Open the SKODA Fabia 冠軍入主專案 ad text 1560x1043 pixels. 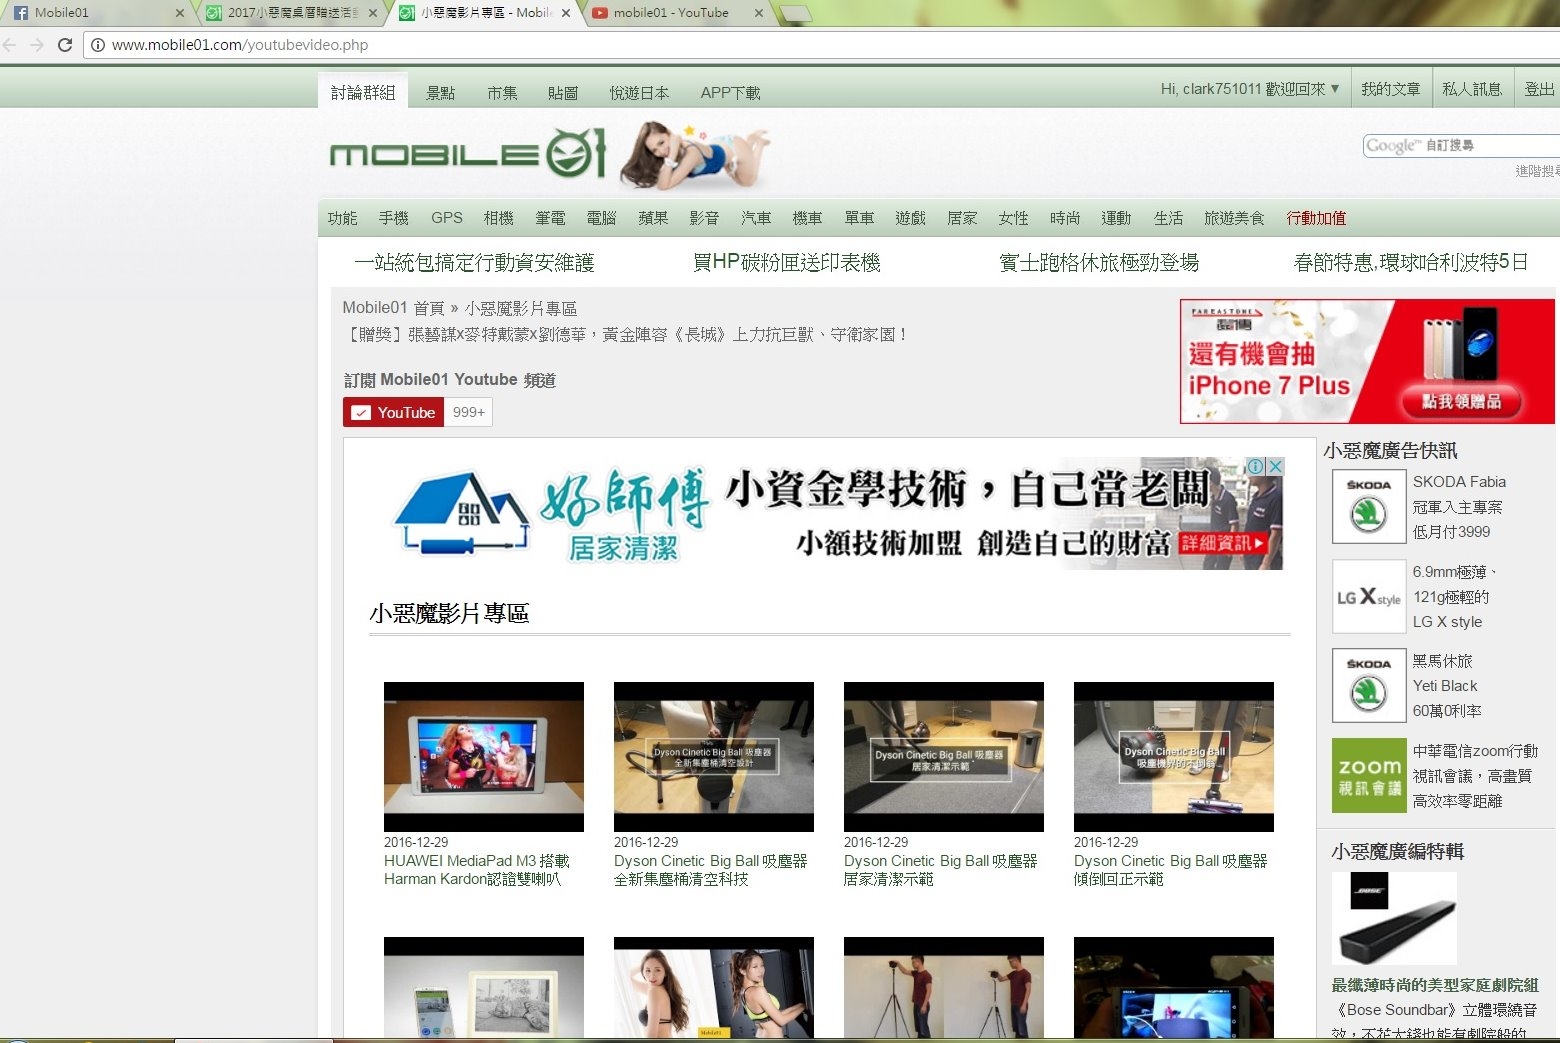point(1459,507)
